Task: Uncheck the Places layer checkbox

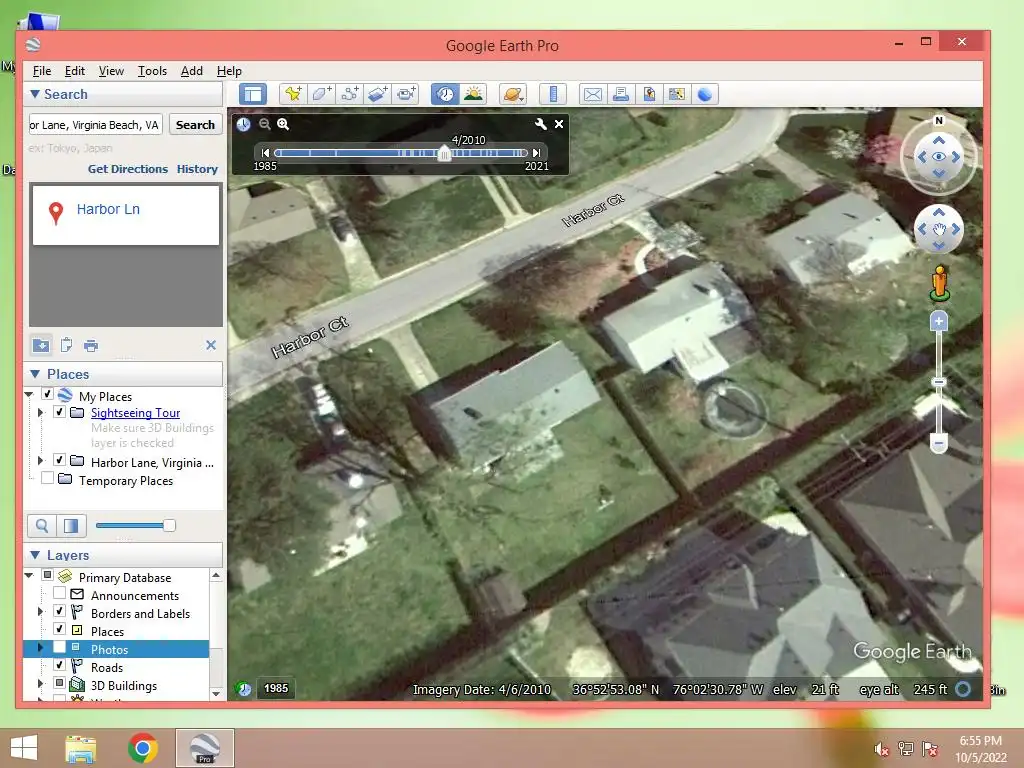Action: [59, 629]
